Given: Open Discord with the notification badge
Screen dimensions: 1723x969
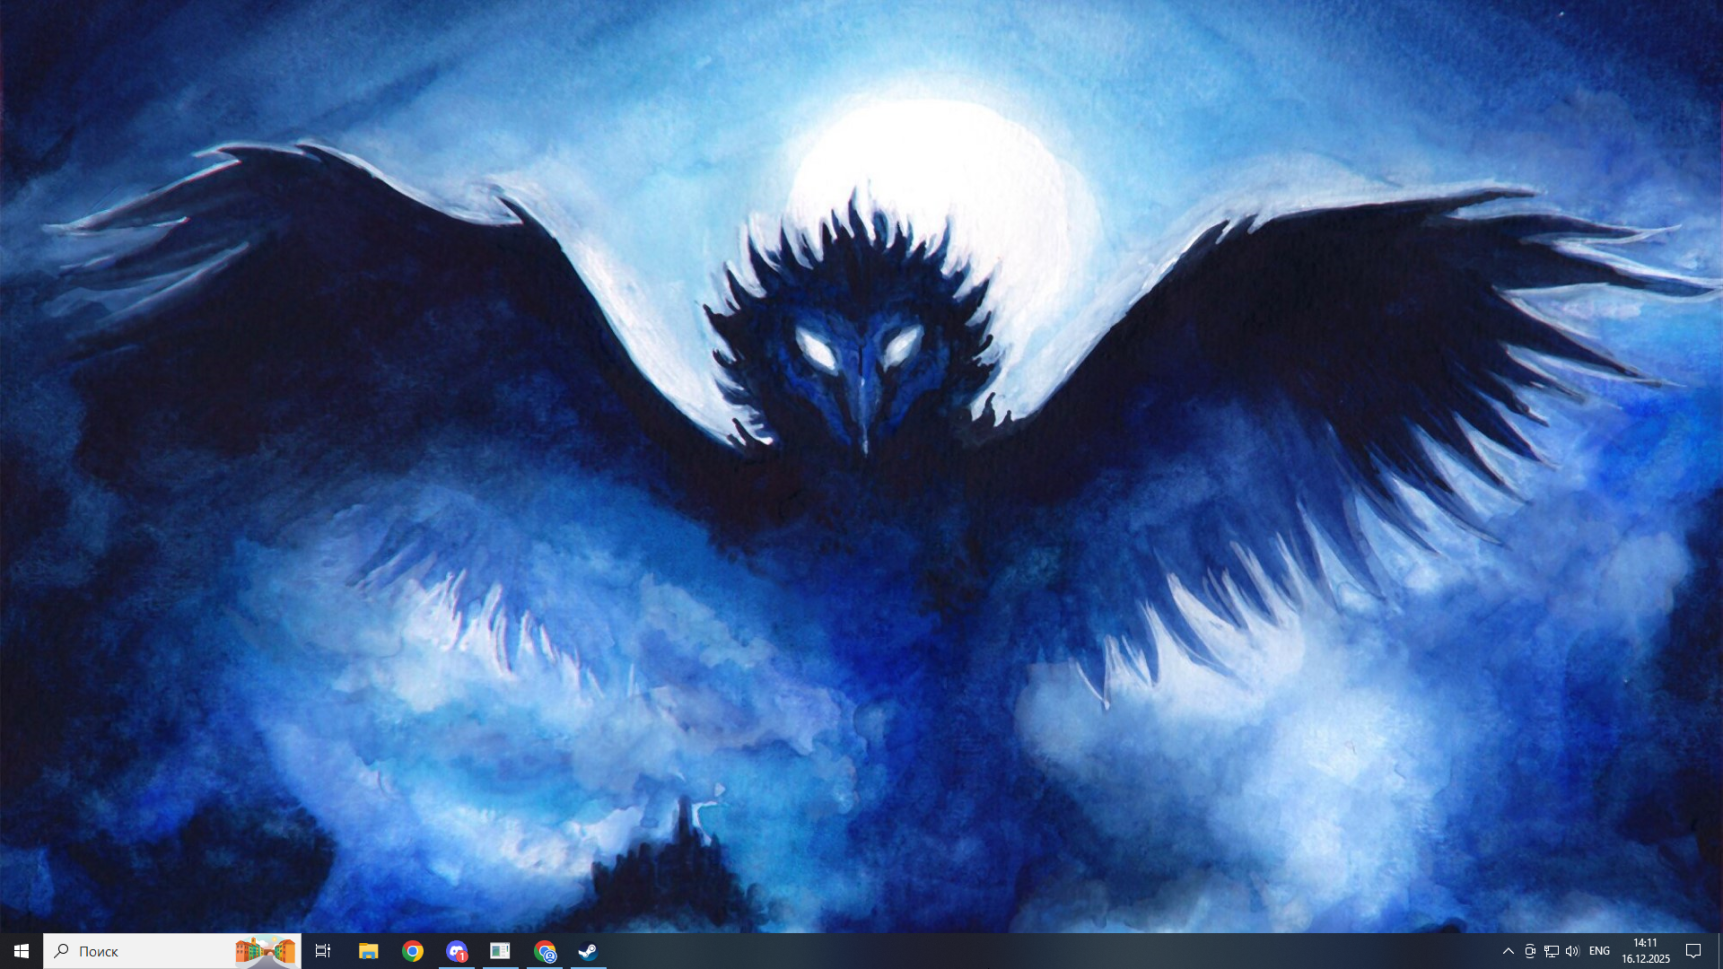Looking at the screenshot, I should click(456, 951).
